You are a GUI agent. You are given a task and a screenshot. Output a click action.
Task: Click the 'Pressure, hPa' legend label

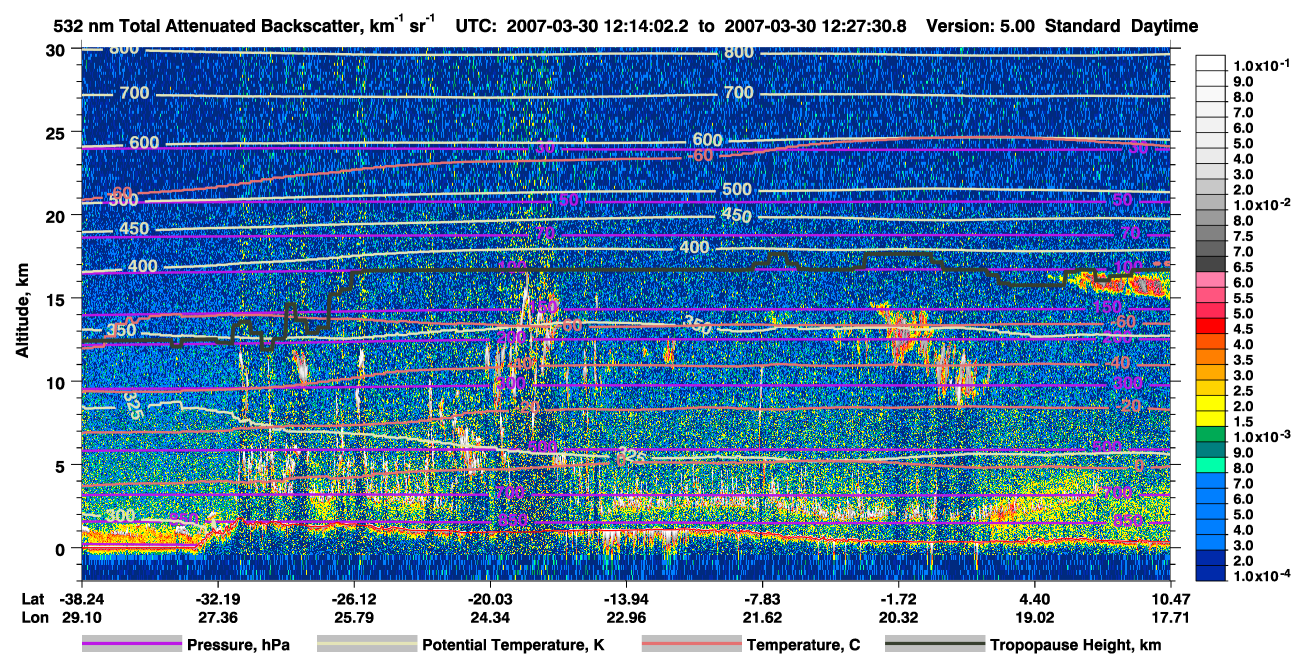coord(238,645)
